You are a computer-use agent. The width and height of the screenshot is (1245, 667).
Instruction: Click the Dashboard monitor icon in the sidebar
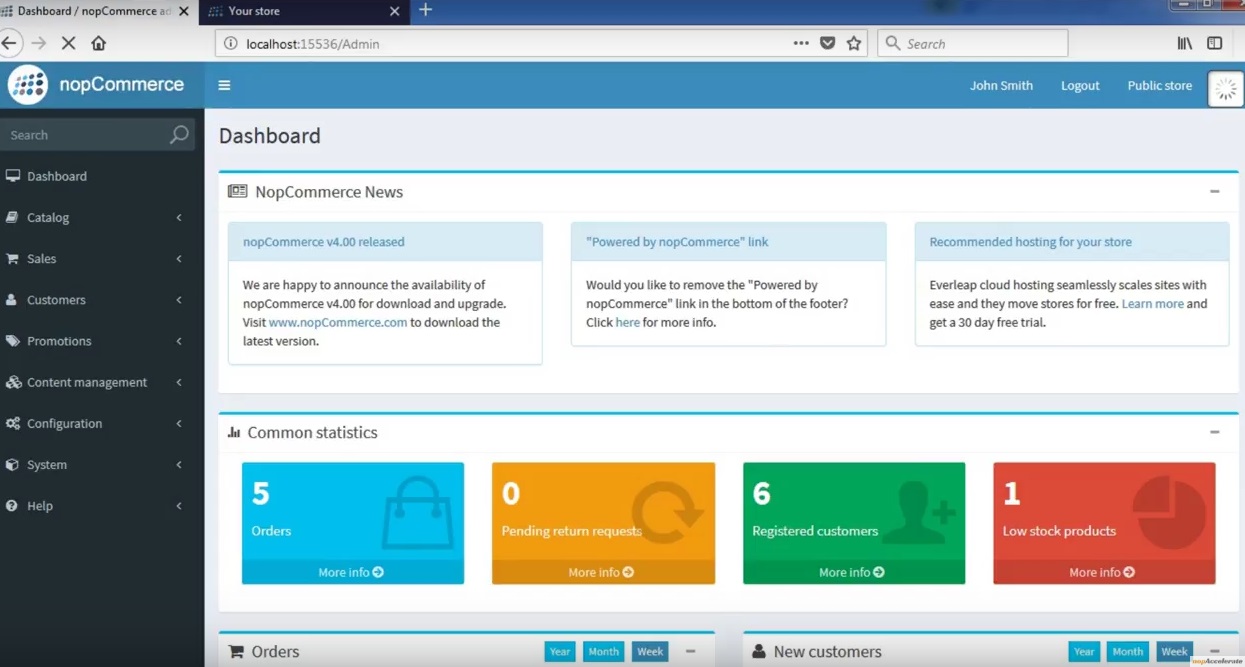click(x=13, y=176)
